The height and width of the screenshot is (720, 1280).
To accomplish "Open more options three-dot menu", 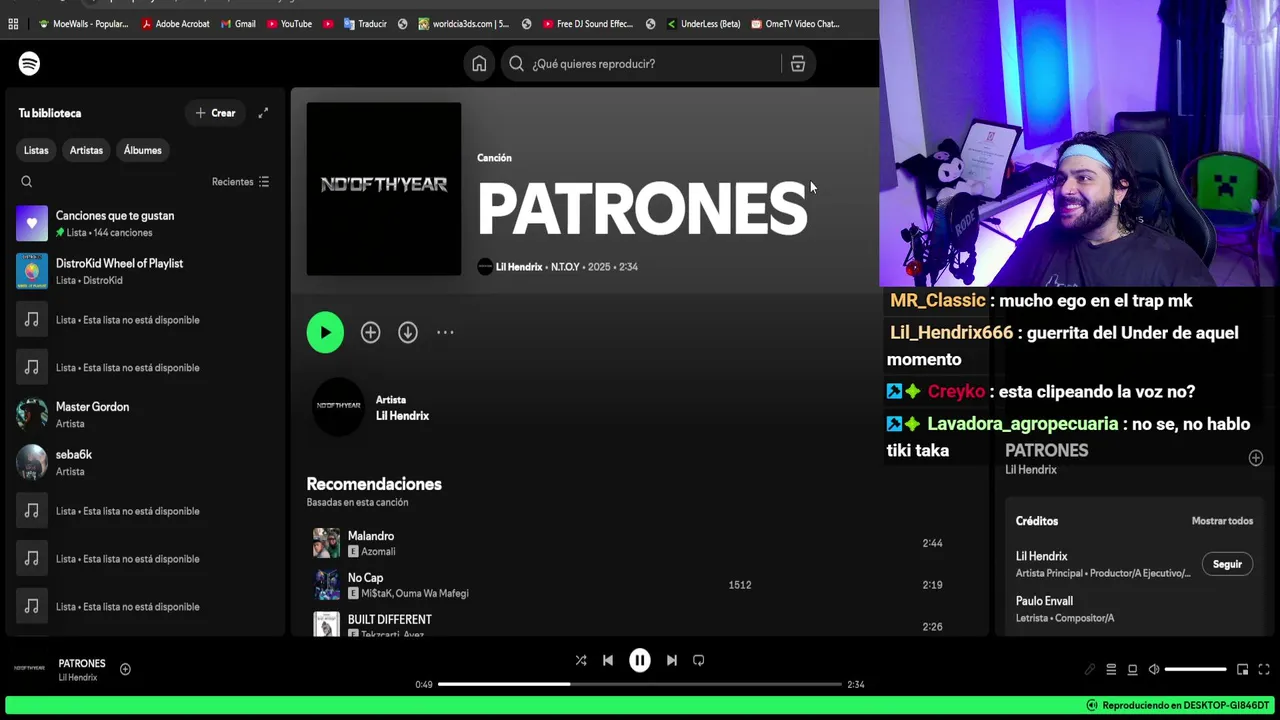I will tap(445, 333).
